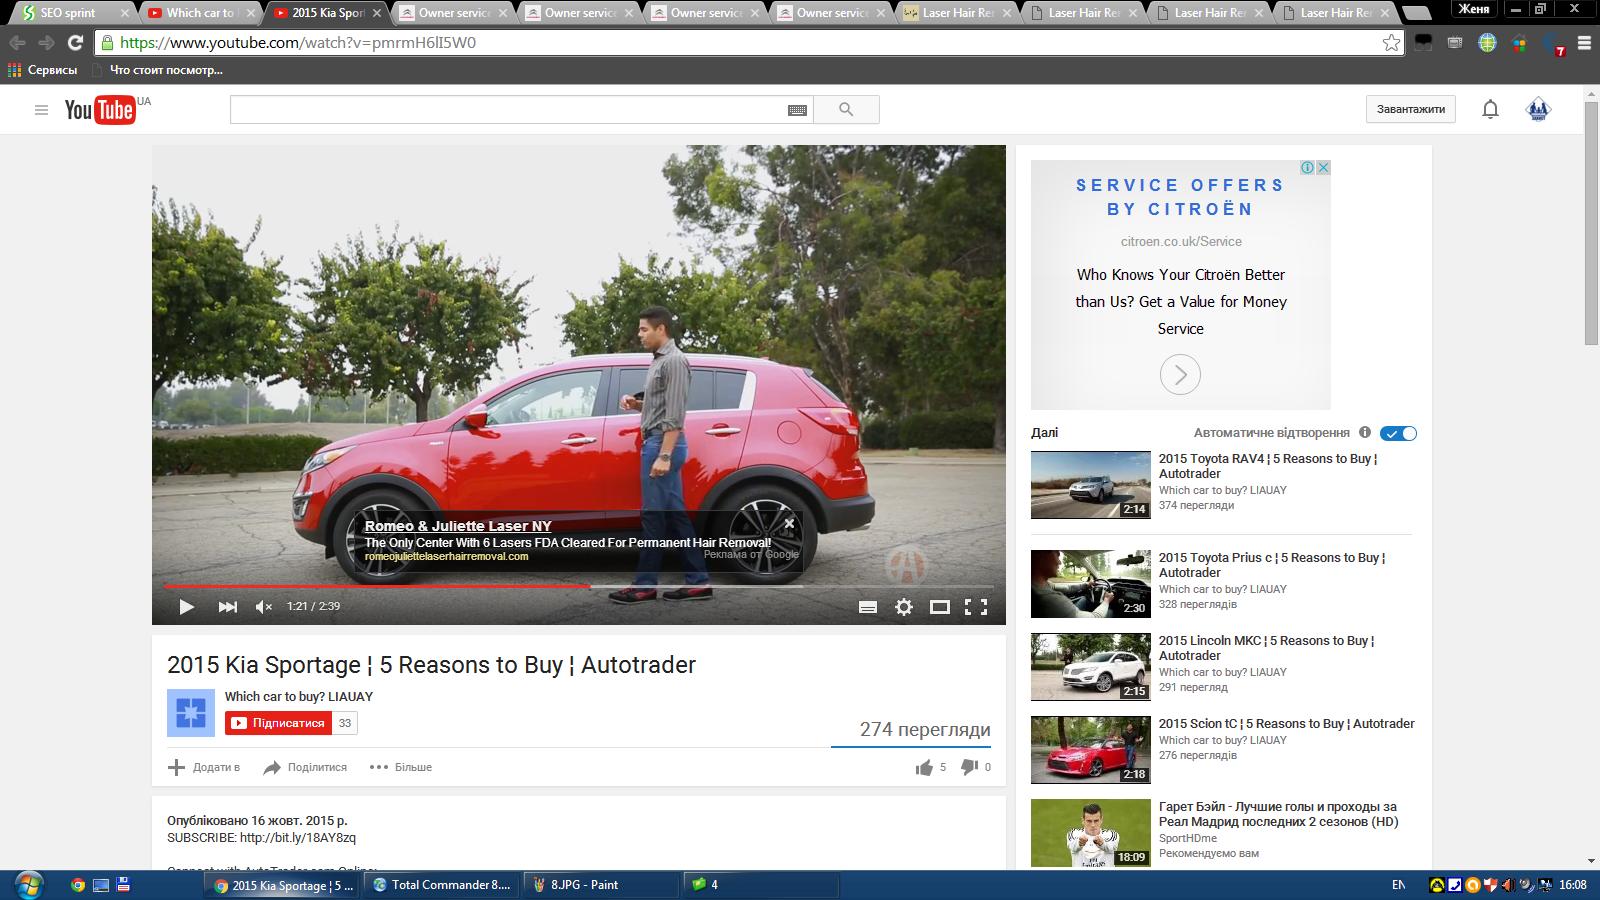Click the Завантажити upload button
Screen dimensions: 1600x900
click(x=1410, y=110)
